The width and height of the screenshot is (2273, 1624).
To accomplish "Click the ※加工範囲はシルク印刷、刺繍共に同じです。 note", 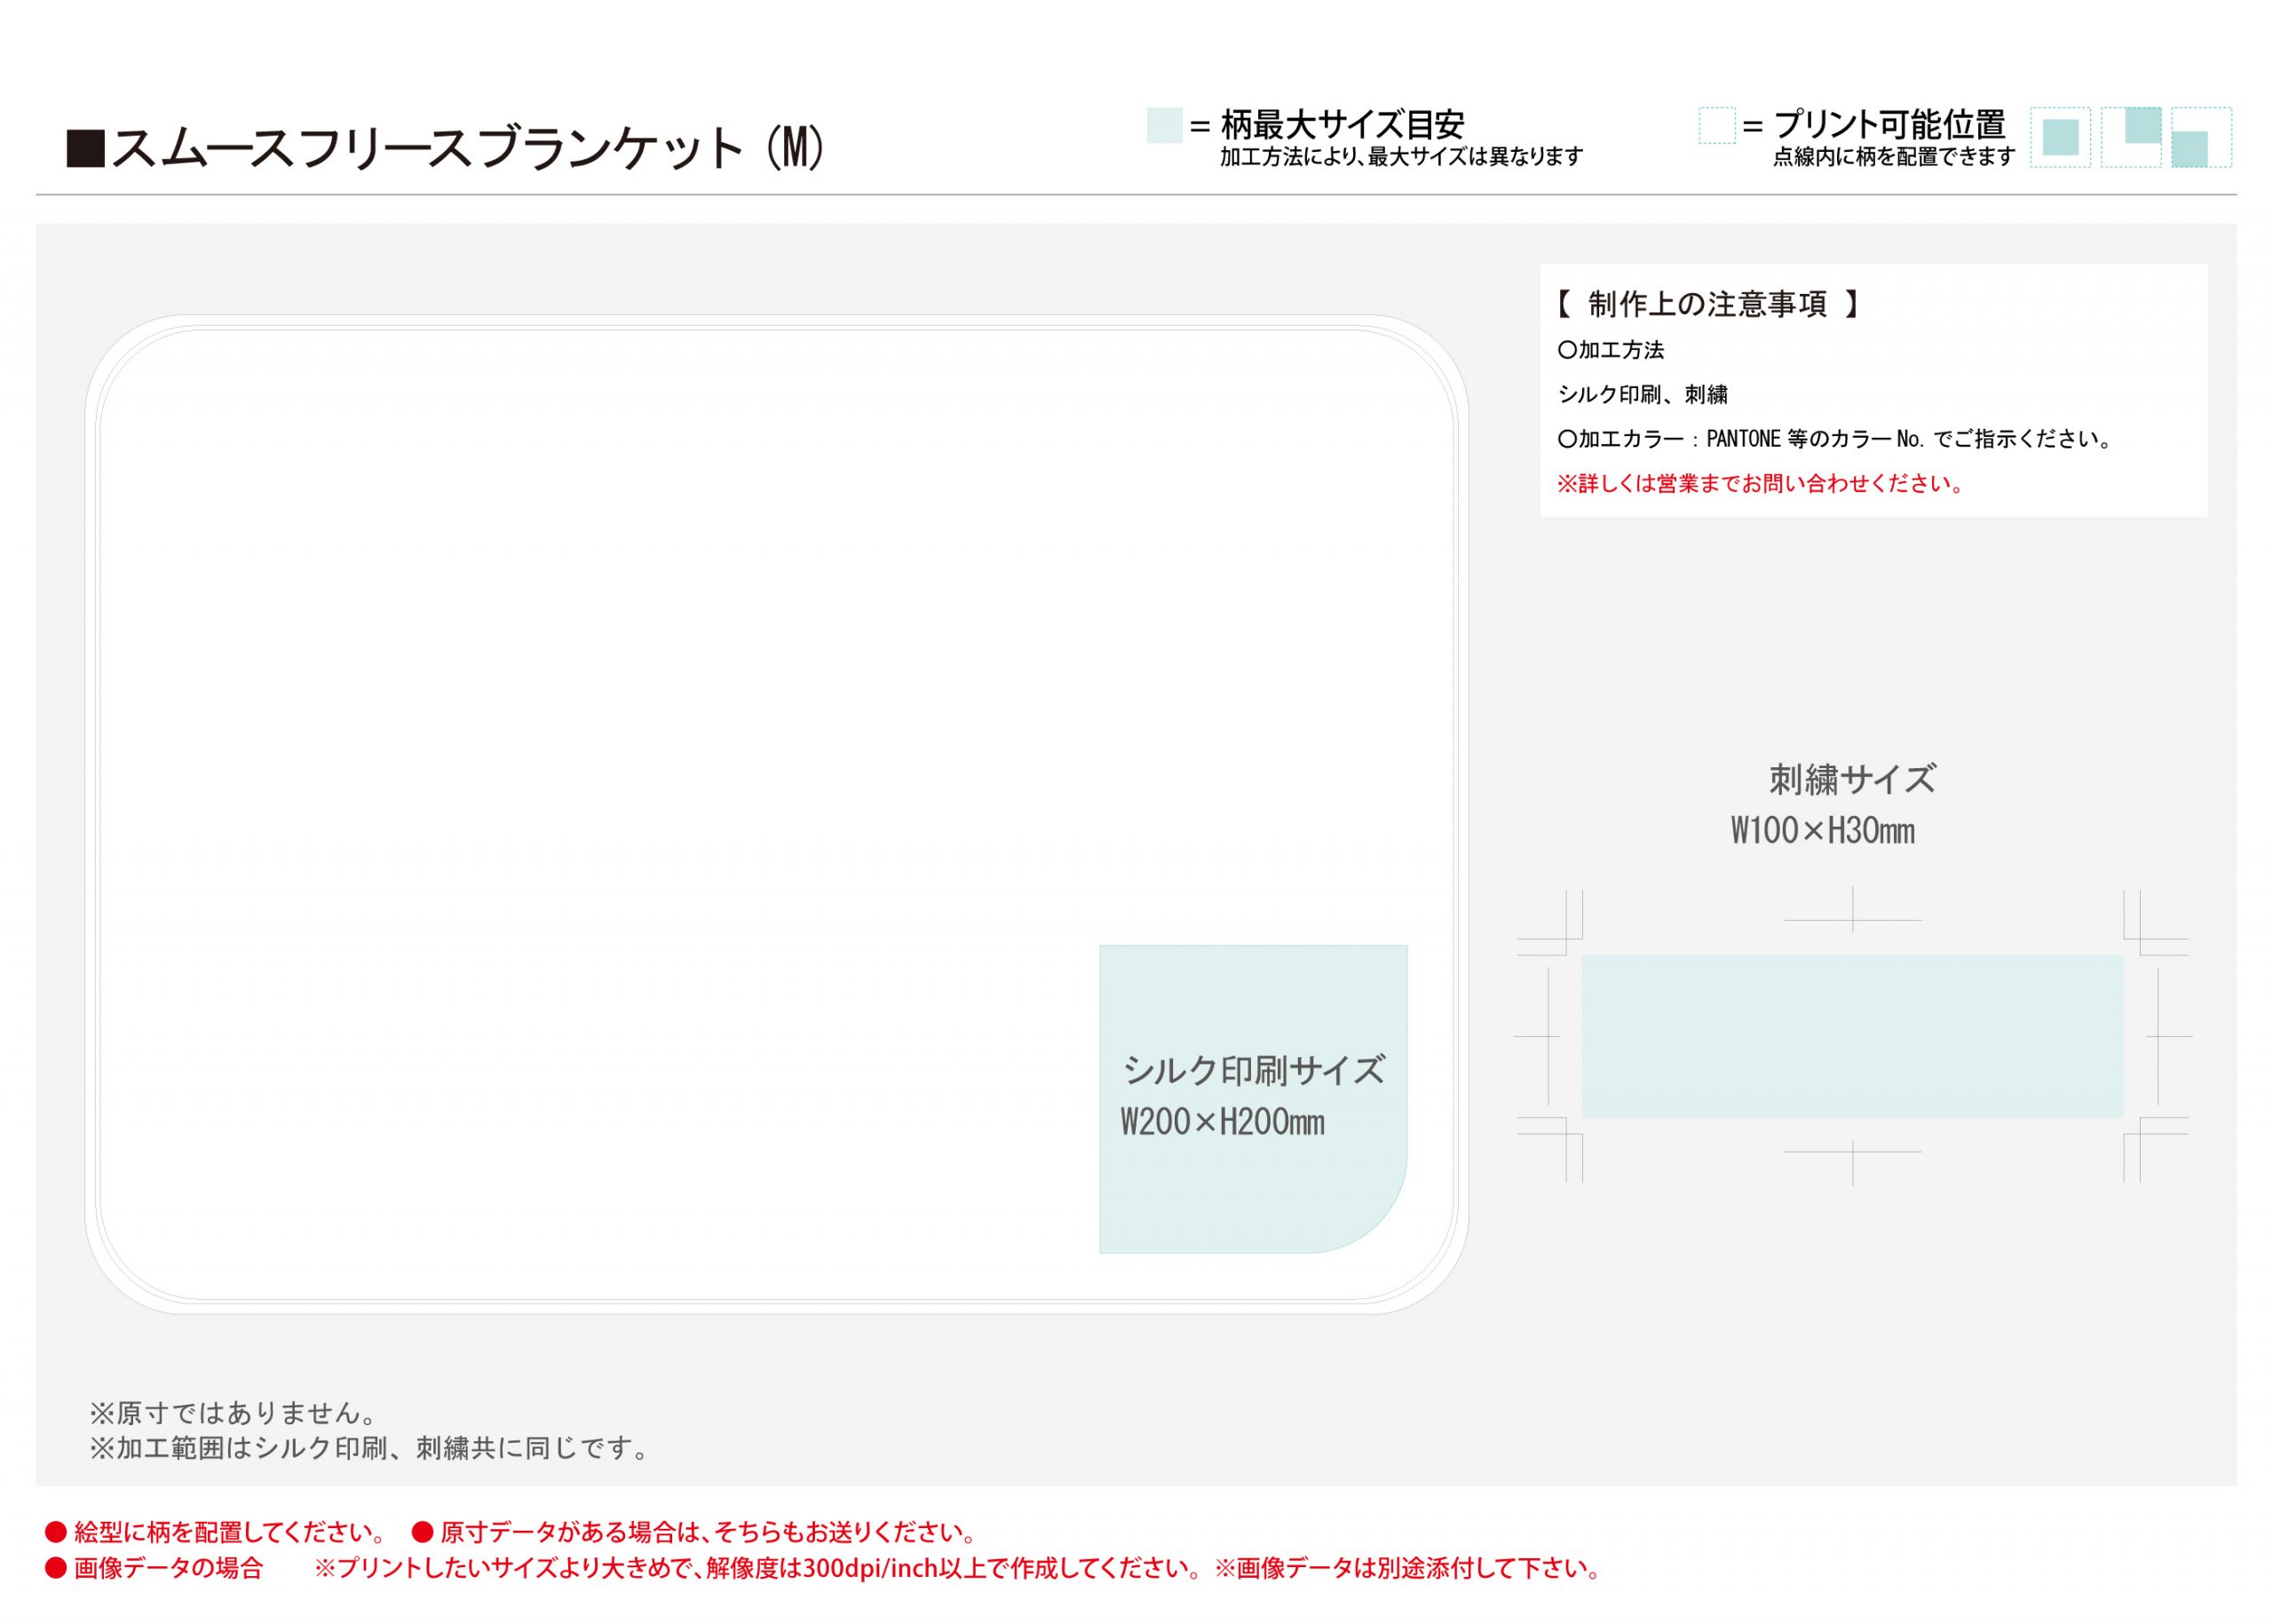I will (x=371, y=1448).
